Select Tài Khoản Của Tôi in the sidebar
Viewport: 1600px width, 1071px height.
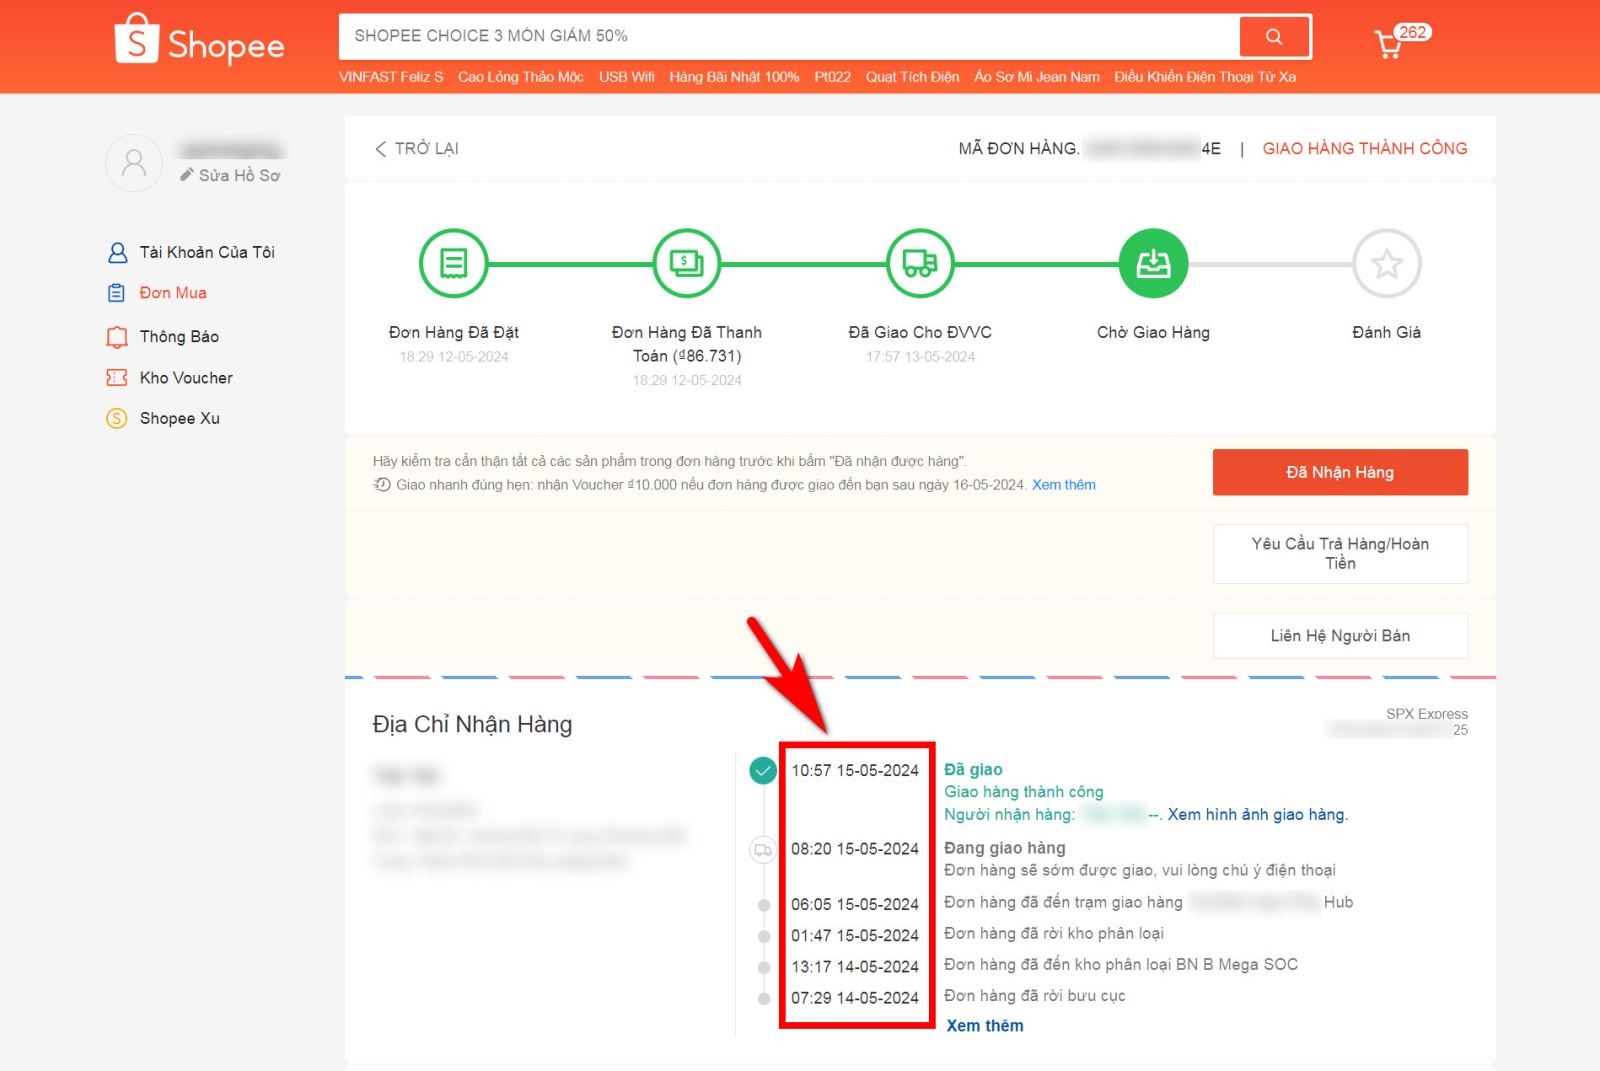pyautogui.click(x=205, y=252)
